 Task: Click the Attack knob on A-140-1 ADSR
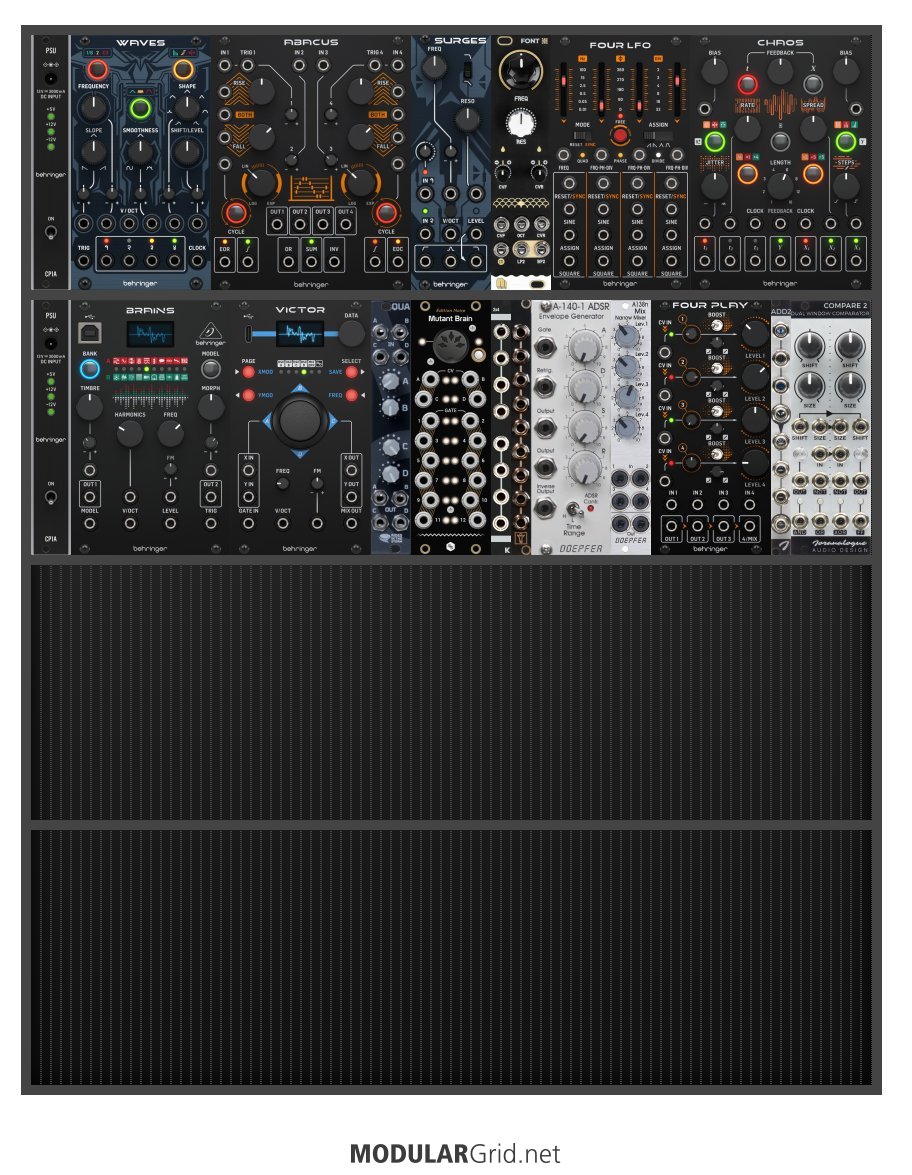pos(585,347)
